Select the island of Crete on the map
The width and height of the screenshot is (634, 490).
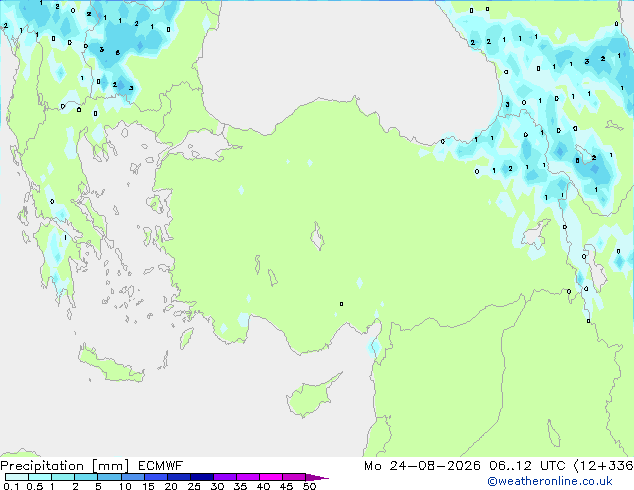coord(111,366)
